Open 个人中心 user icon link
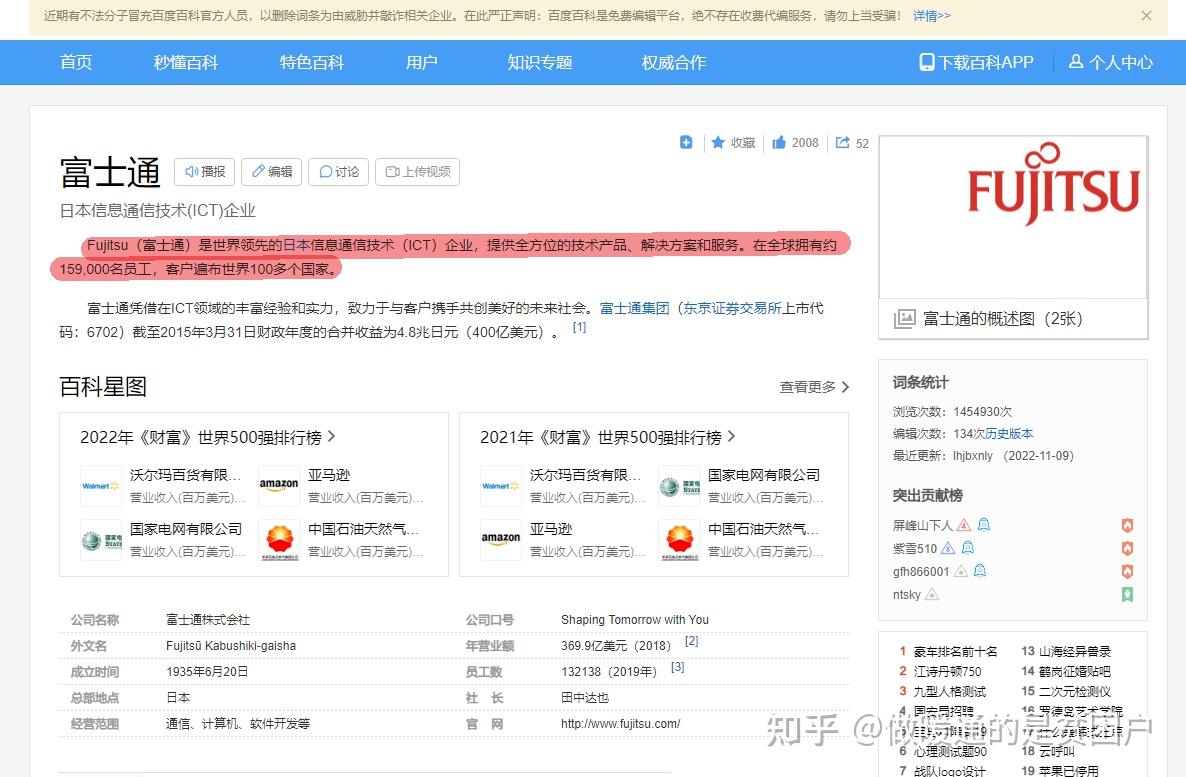The height and width of the screenshot is (777, 1186). pos(1110,62)
